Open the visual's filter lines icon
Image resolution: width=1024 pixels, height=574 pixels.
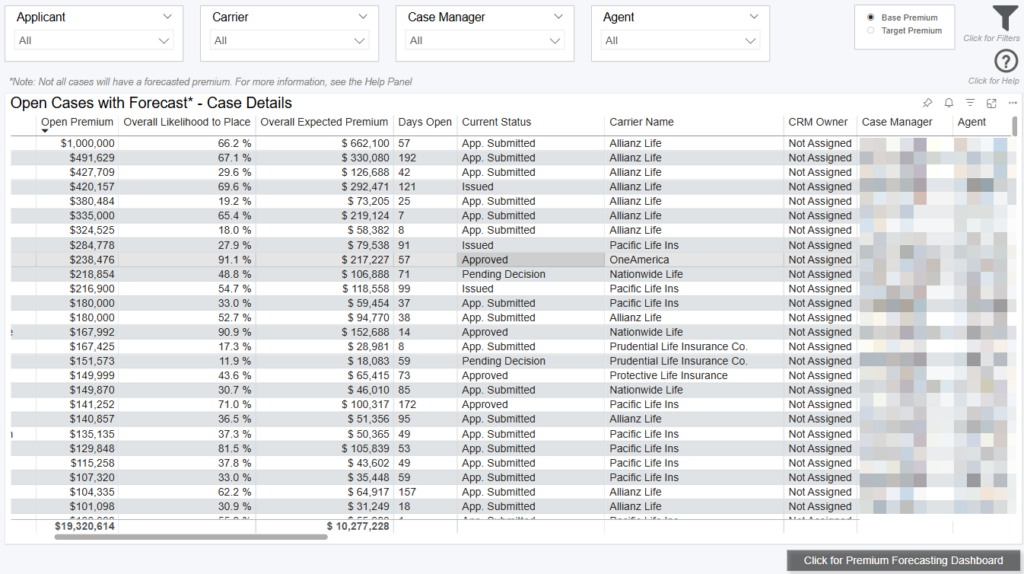point(970,103)
